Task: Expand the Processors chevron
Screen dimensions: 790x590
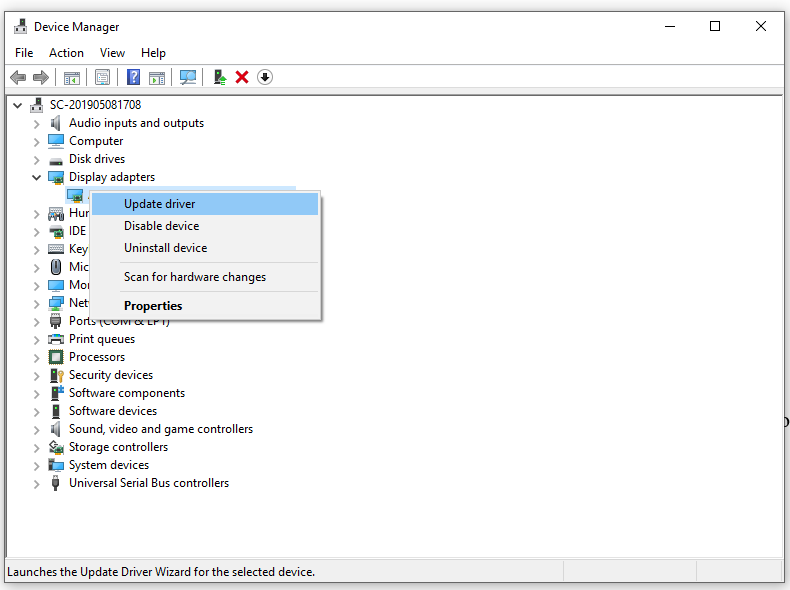Action: click(36, 358)
